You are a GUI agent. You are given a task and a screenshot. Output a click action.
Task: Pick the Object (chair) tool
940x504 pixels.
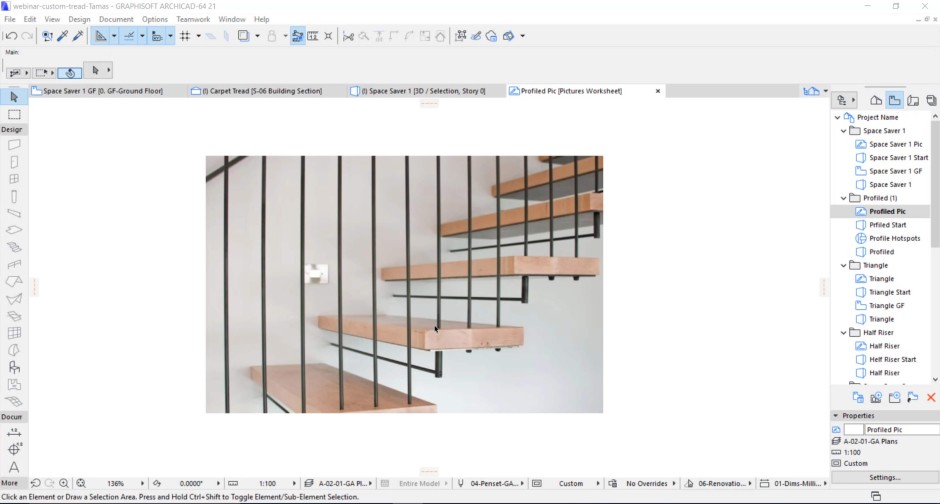[x=14, y=367]
